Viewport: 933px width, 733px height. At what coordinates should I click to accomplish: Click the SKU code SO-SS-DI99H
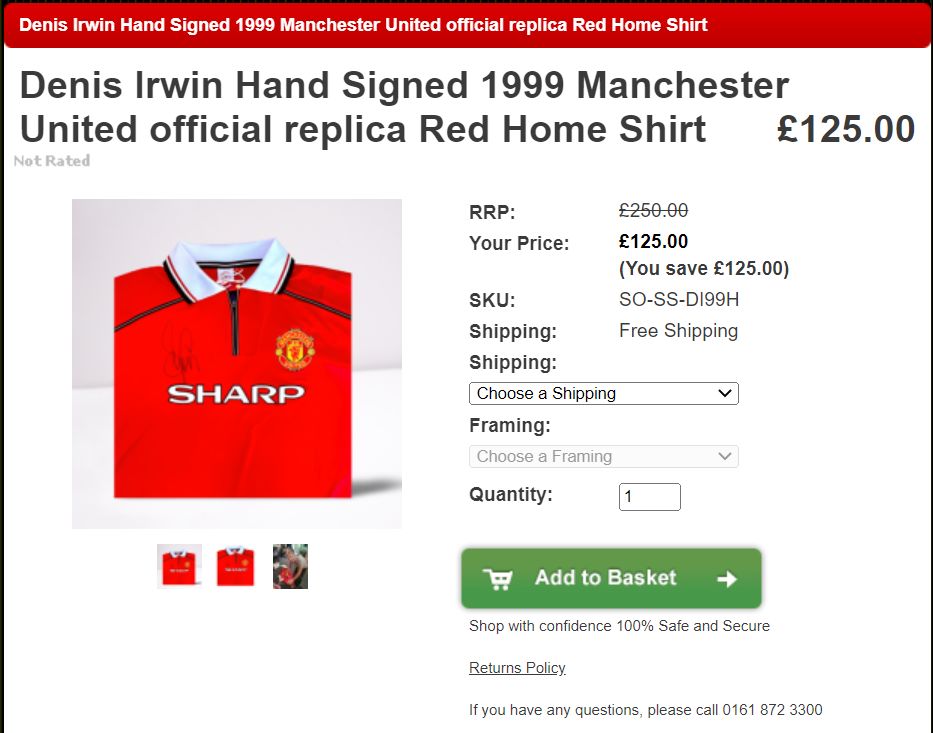[x=679, y=299]
